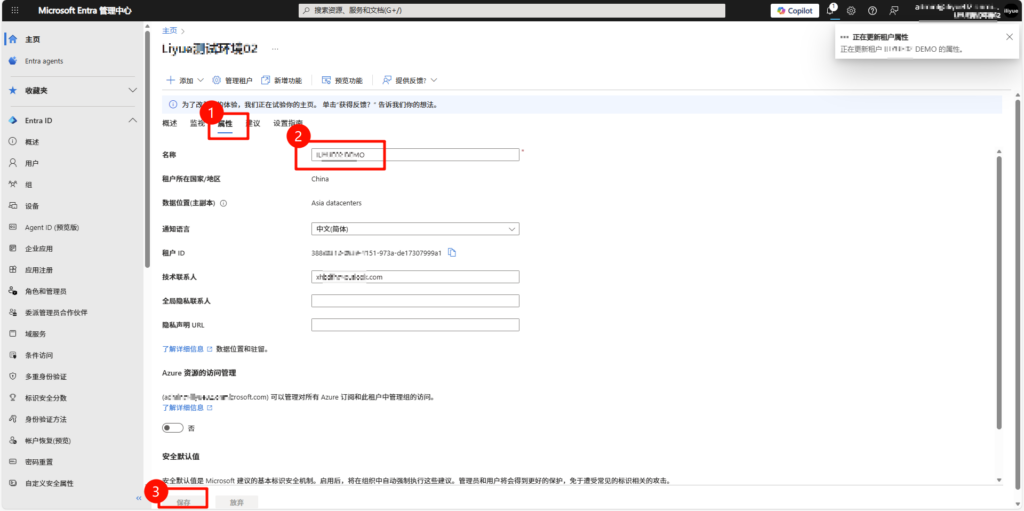Click the help question mark icon
This screenshot has height=511, width=1024.
pos(872,10)
